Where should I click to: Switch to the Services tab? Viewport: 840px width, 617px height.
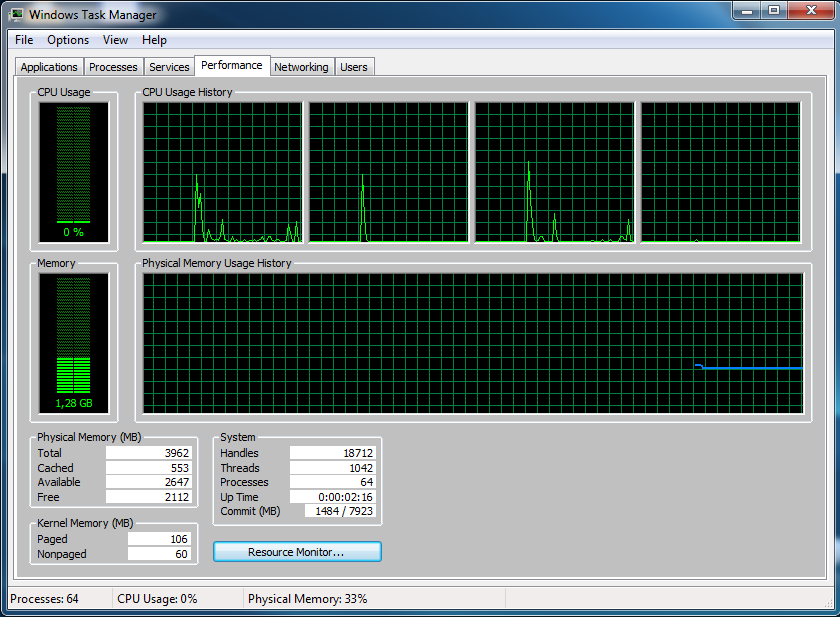point(169,67)
